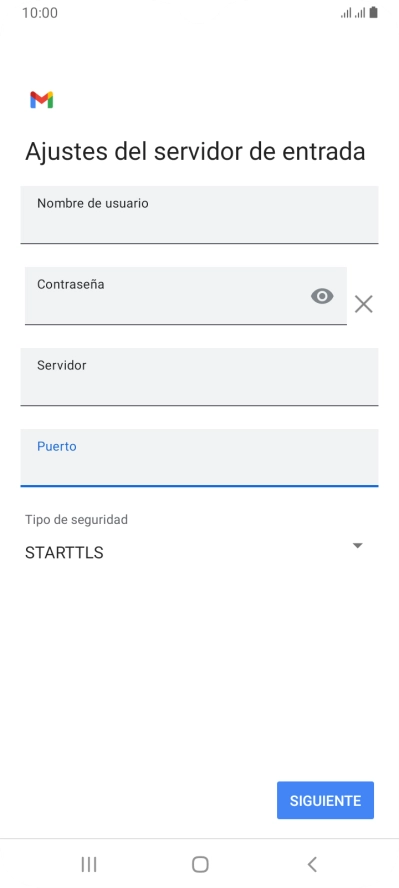This screenshot has width=399, height=888.
Task: Tap the Puerto field label
Action: click(57, 446)
